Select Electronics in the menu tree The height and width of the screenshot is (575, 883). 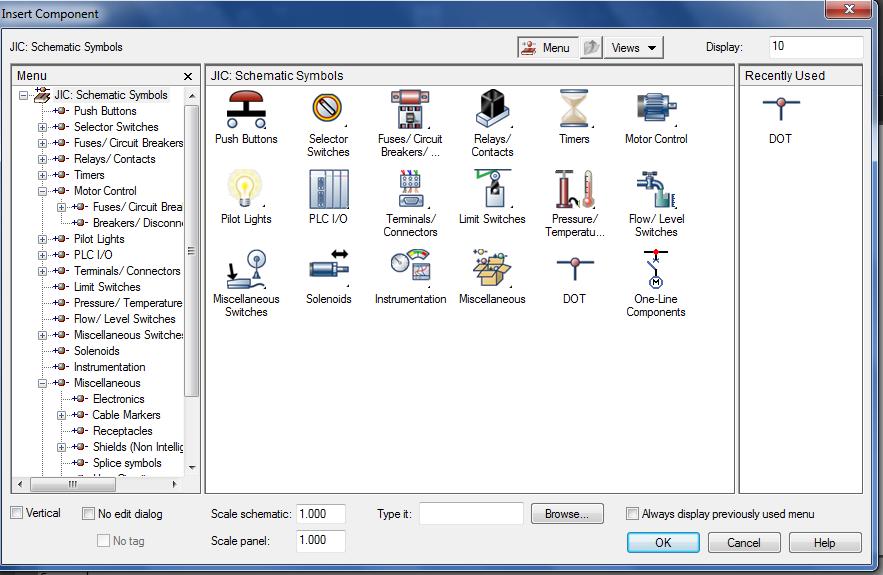[119, 399]
